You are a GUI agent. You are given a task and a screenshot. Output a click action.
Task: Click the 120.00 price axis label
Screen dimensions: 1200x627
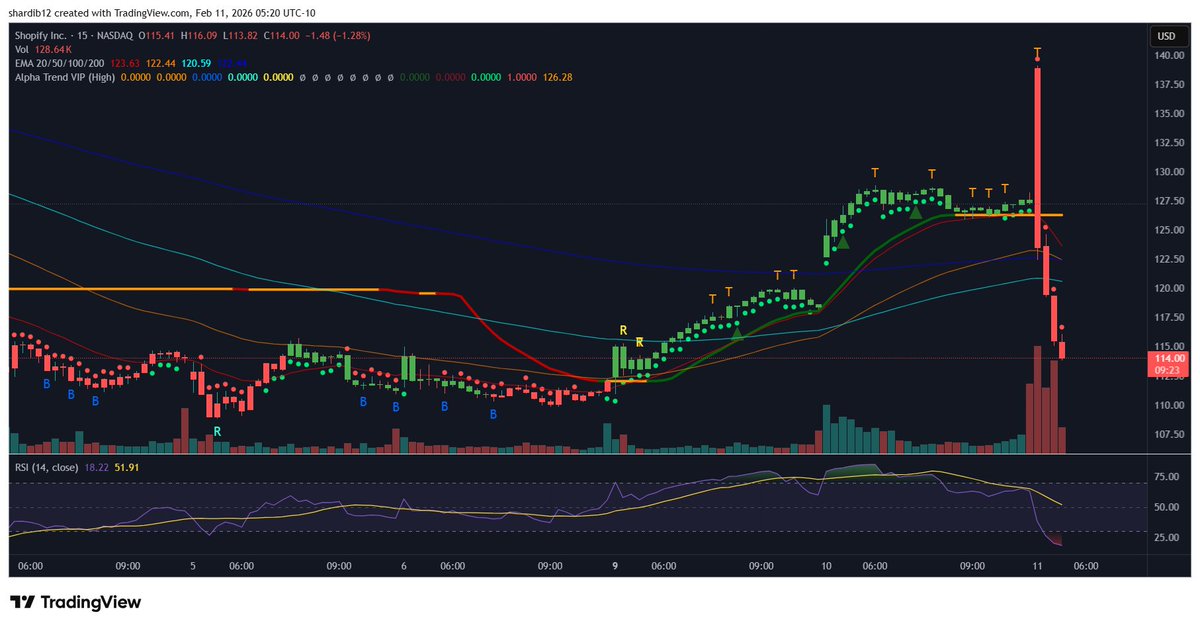(x=1169, y=289)
